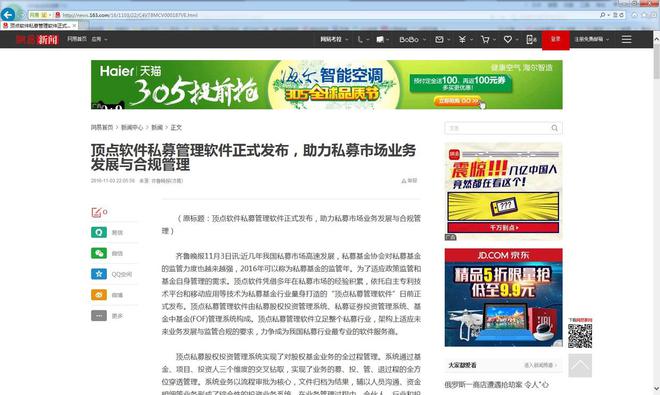Viewport: 660px width, 395px height.
Task: Open the shopping cart icon in navbar
Action: (x=485, y=39)
